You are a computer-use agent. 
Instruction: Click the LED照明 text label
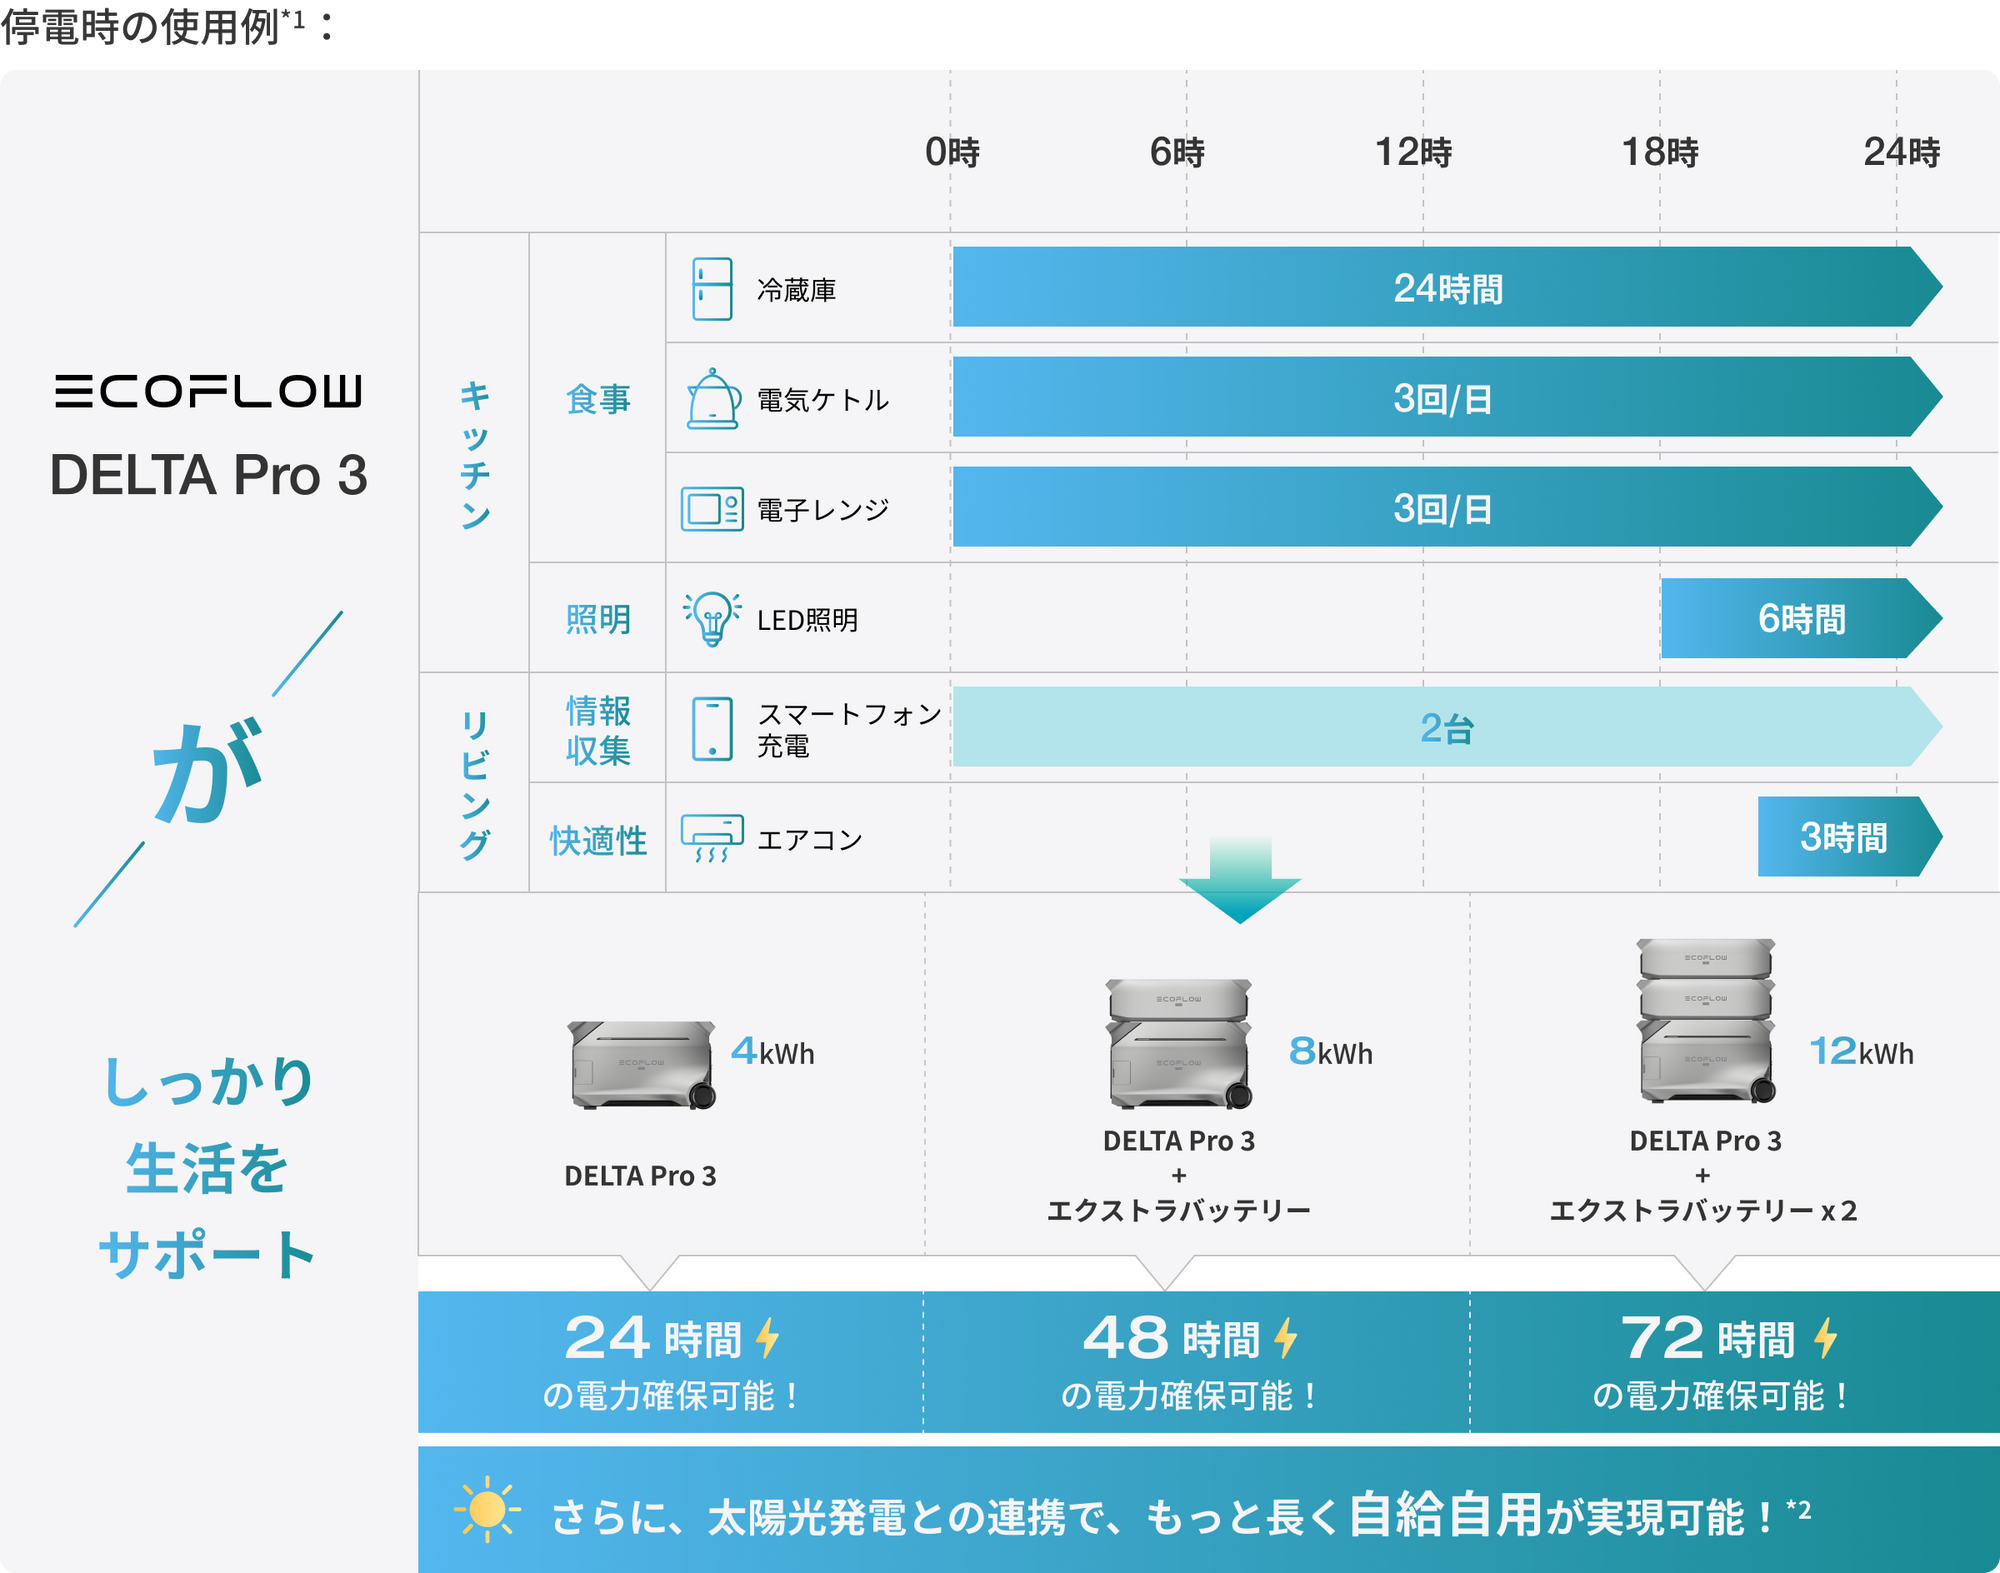click(808, 620)
